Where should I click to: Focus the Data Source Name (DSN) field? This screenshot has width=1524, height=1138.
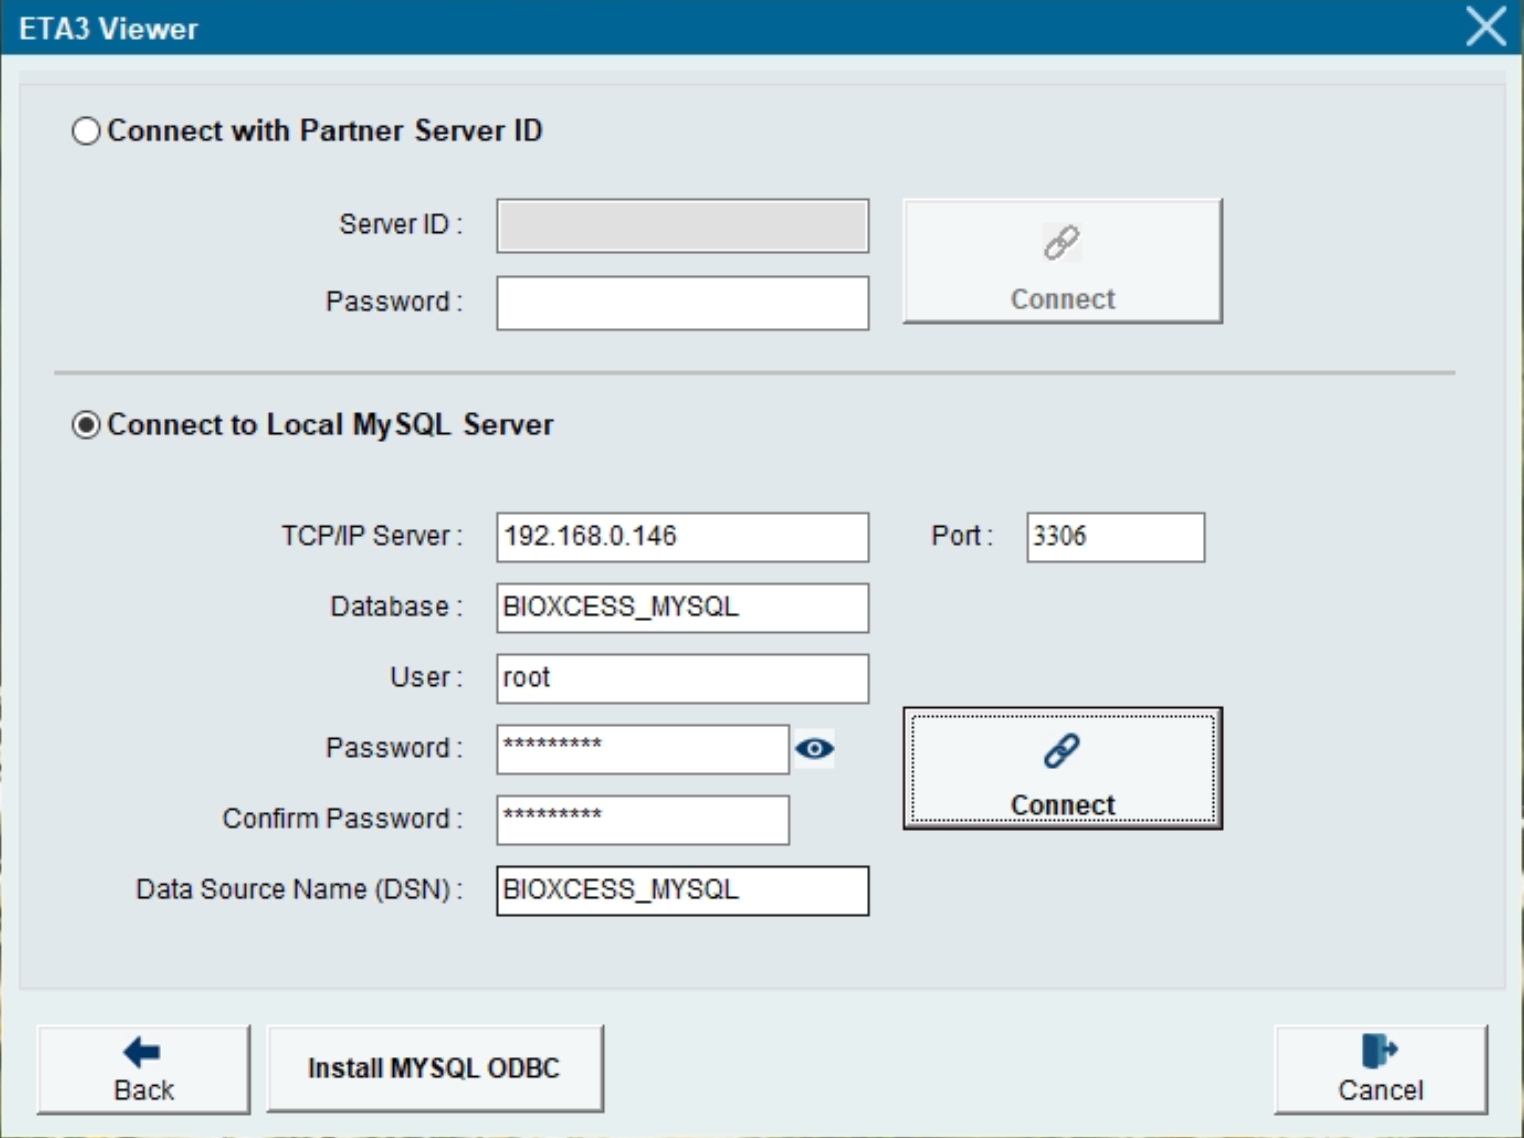[x=682, y=891]
